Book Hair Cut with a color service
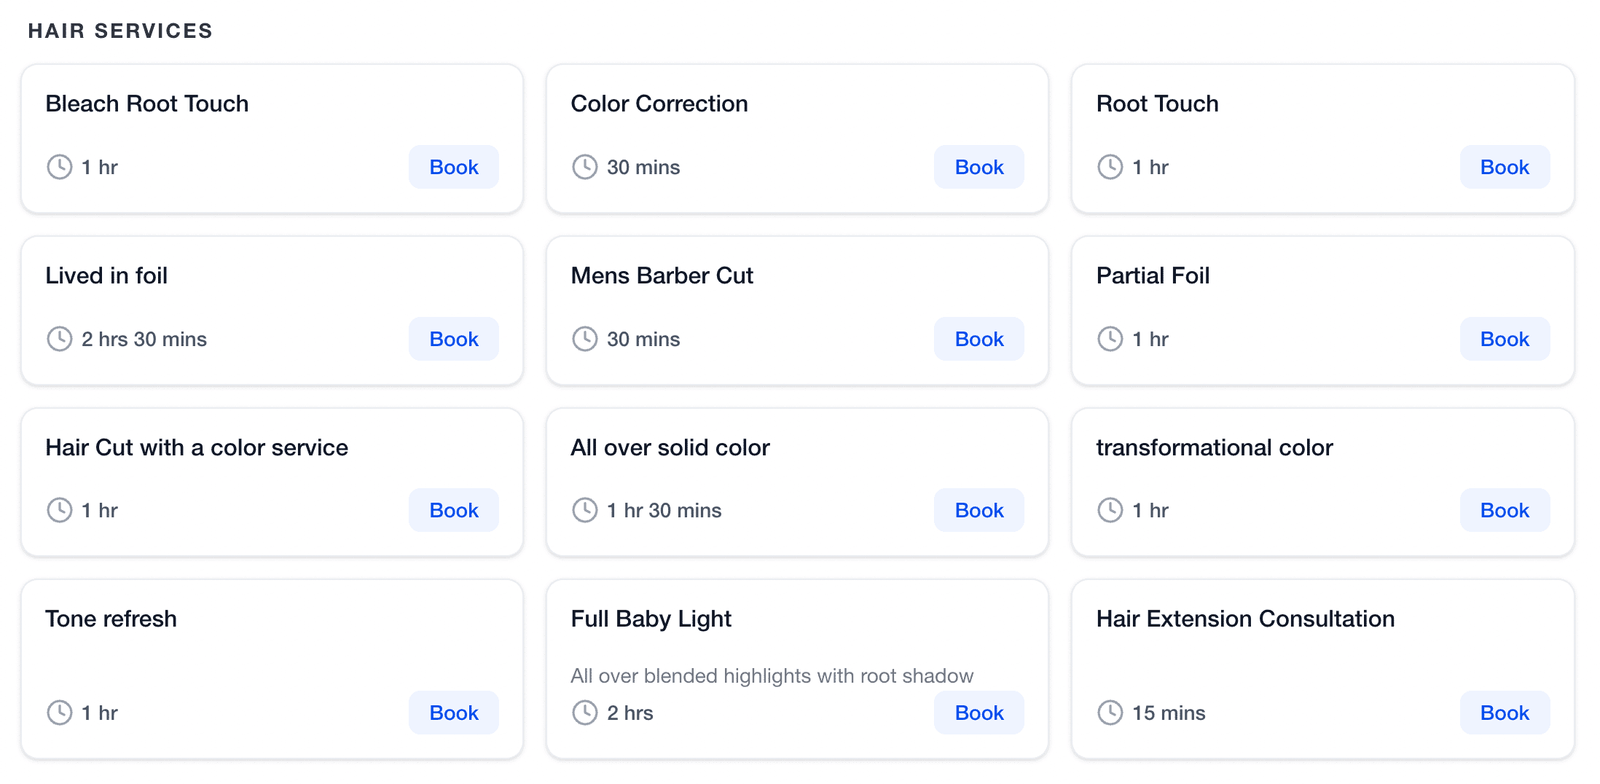Viewport: 1600px width, 784px height. tap(454, 510)
